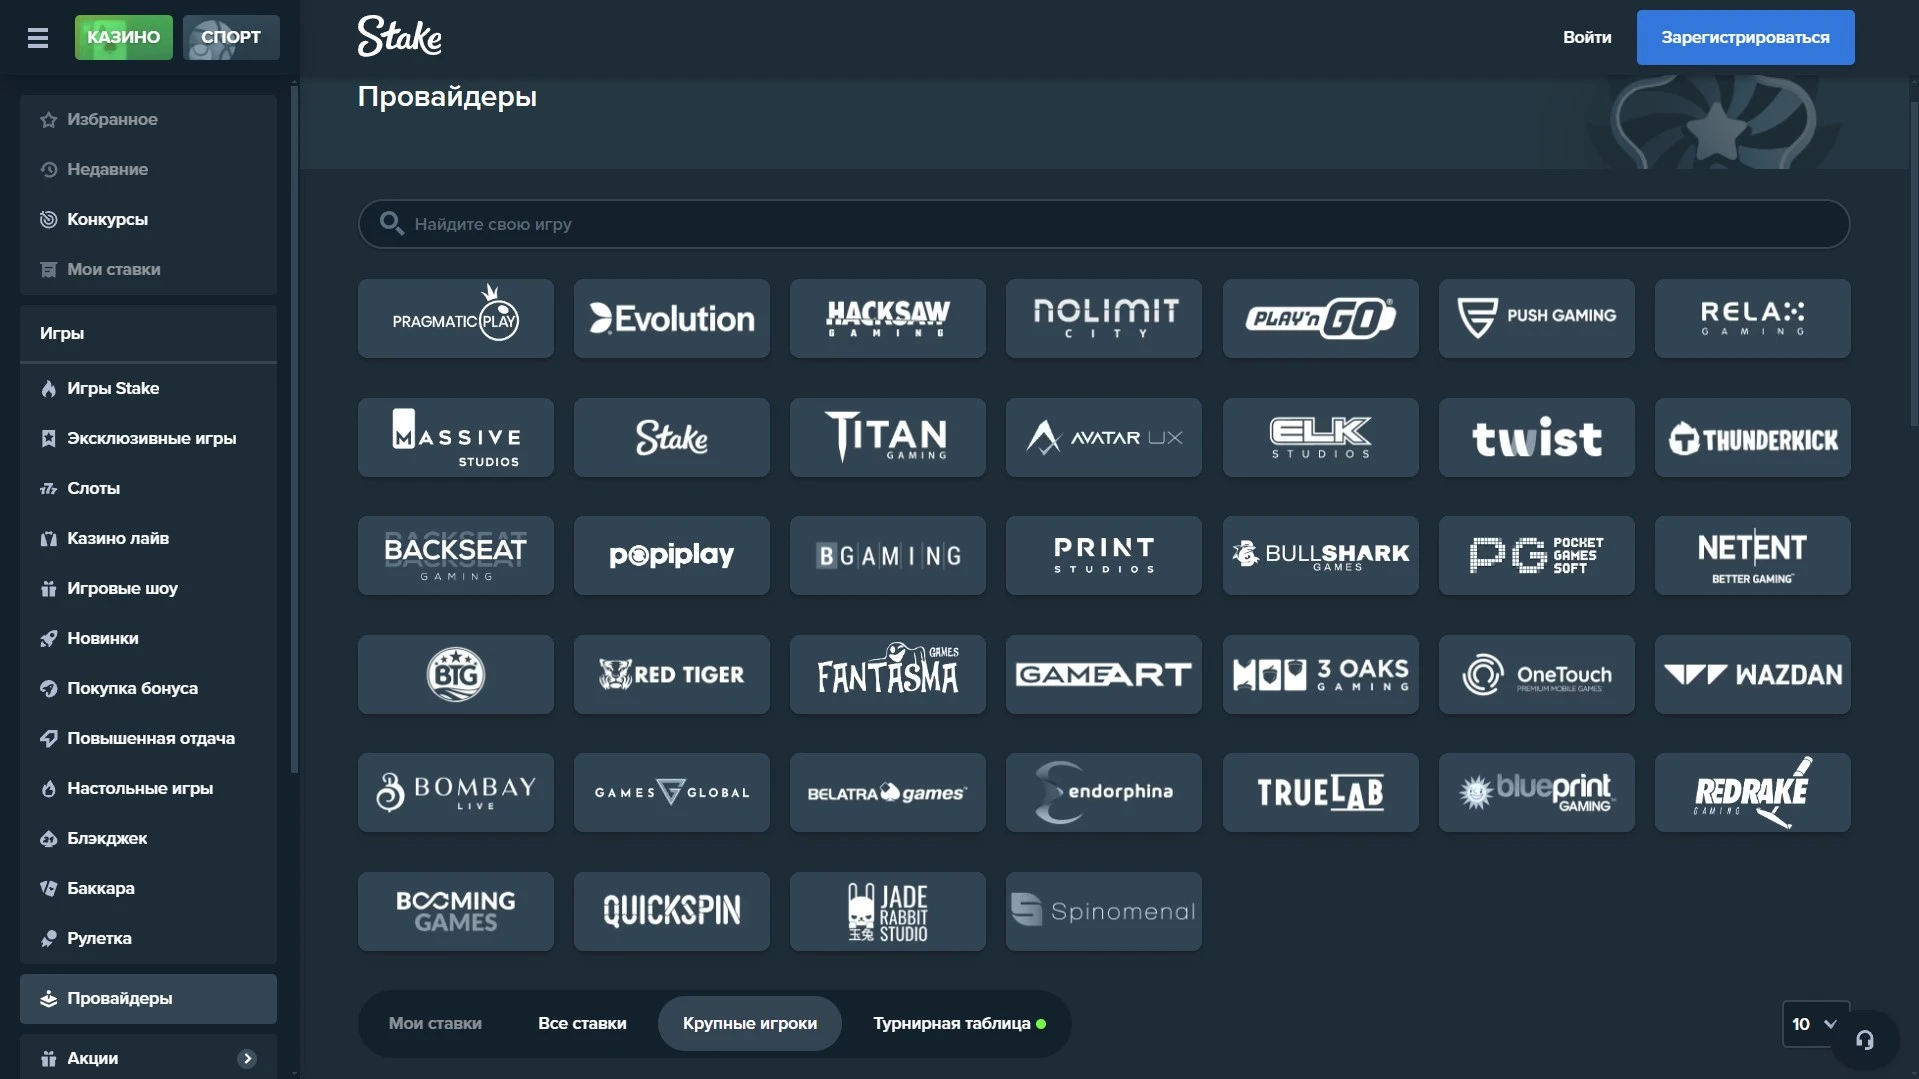This screenshot has width=1919, height=1079.
Task: Open Рулетка in sidebar
Action: click(x=148, y=938)
